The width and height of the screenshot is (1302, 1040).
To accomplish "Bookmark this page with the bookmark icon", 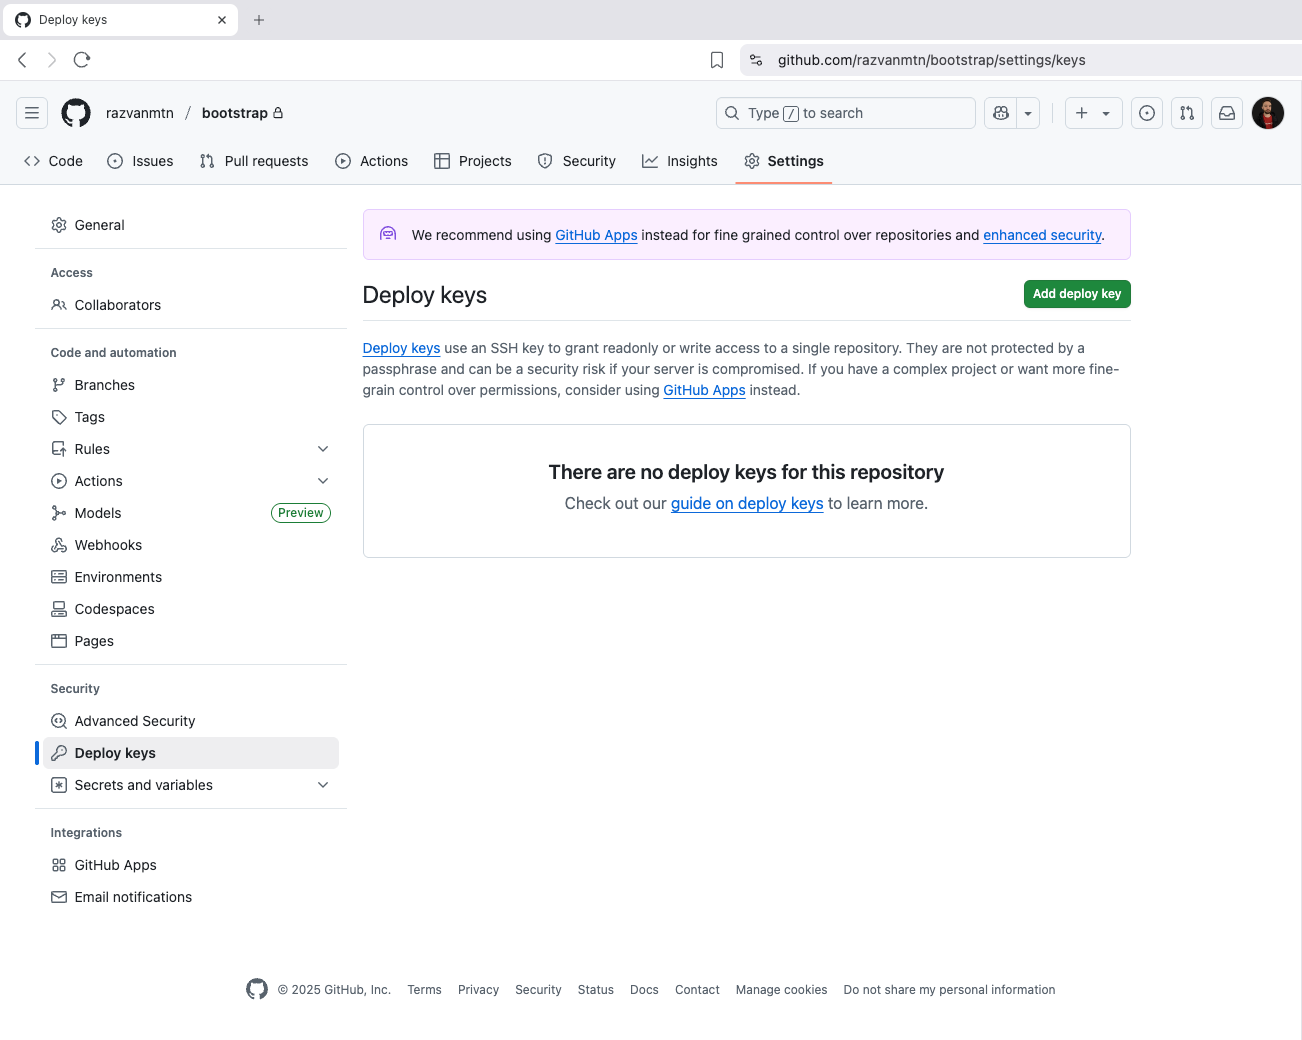I will click(x=717, y=60).
